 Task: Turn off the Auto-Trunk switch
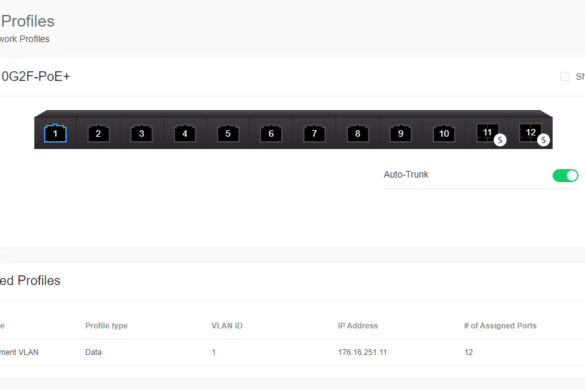(565, 175)
